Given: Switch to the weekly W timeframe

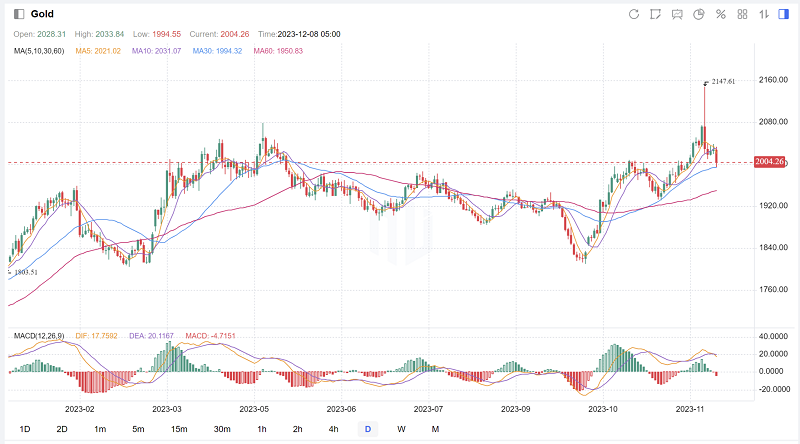Looking at the screenshot, I should pyautogui.click(x=401, y=429).
